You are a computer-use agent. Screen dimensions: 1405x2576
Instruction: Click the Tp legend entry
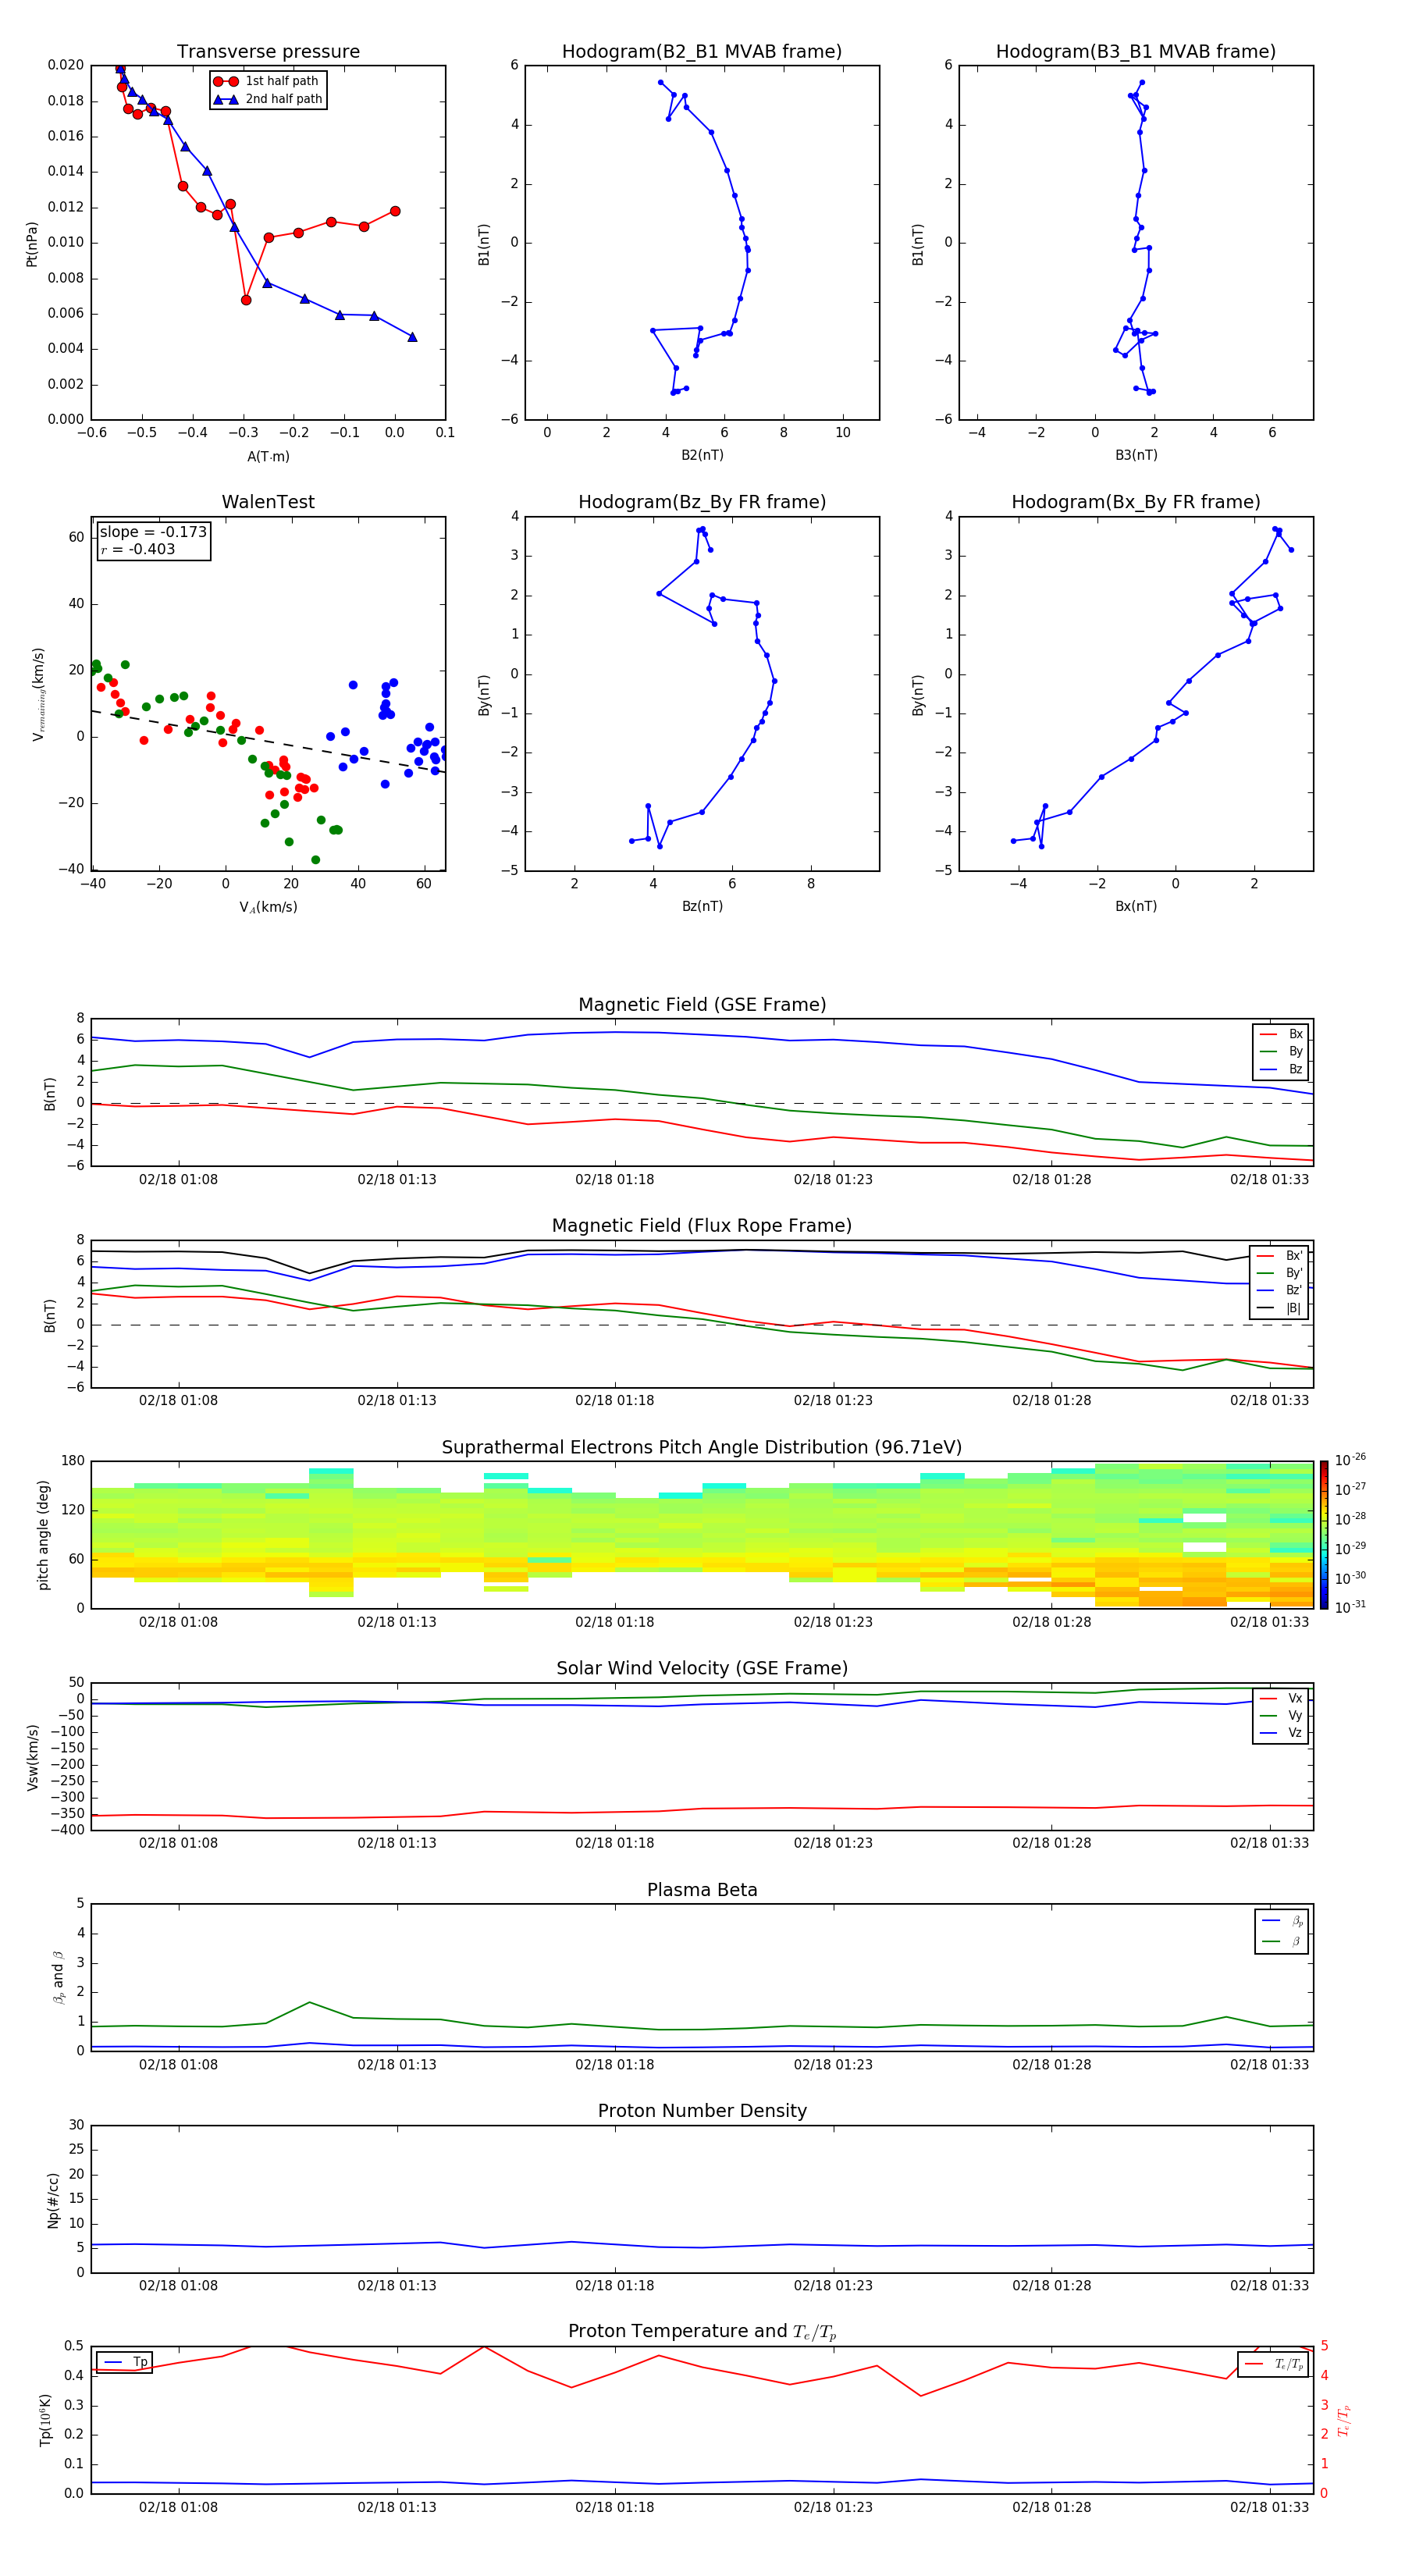(125, 2362)
